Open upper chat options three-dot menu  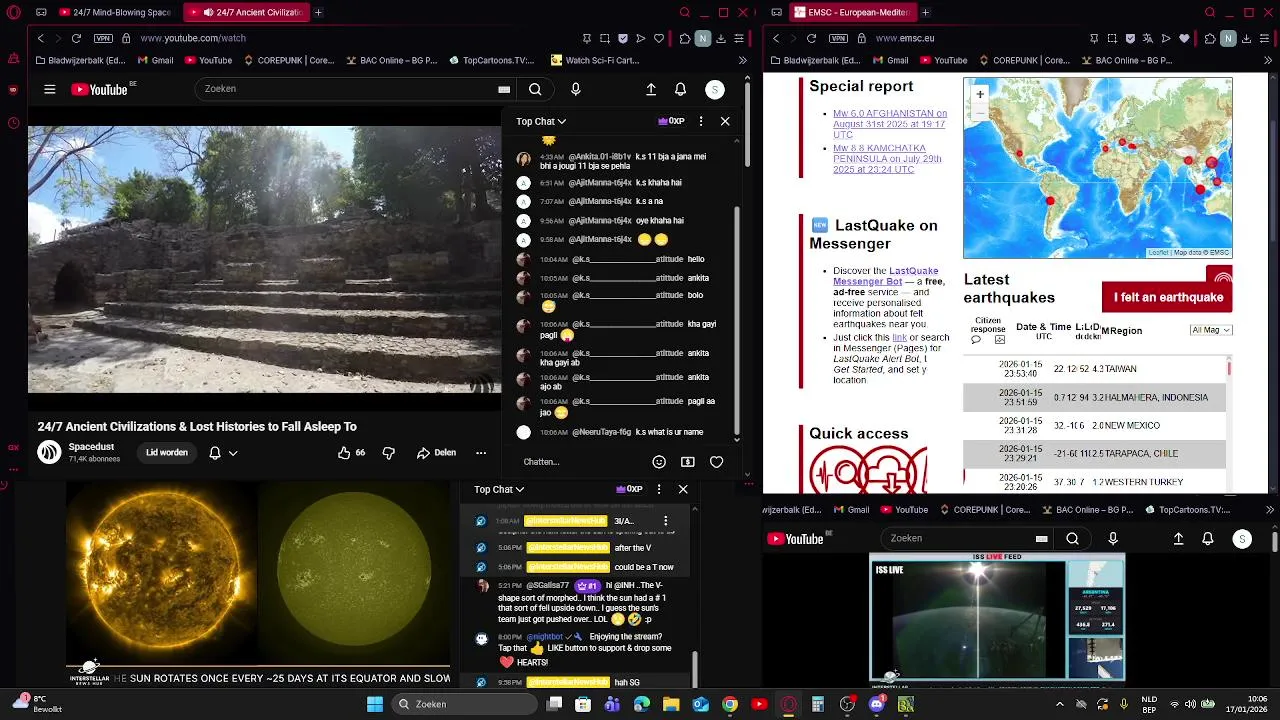[x=701, y=121]
